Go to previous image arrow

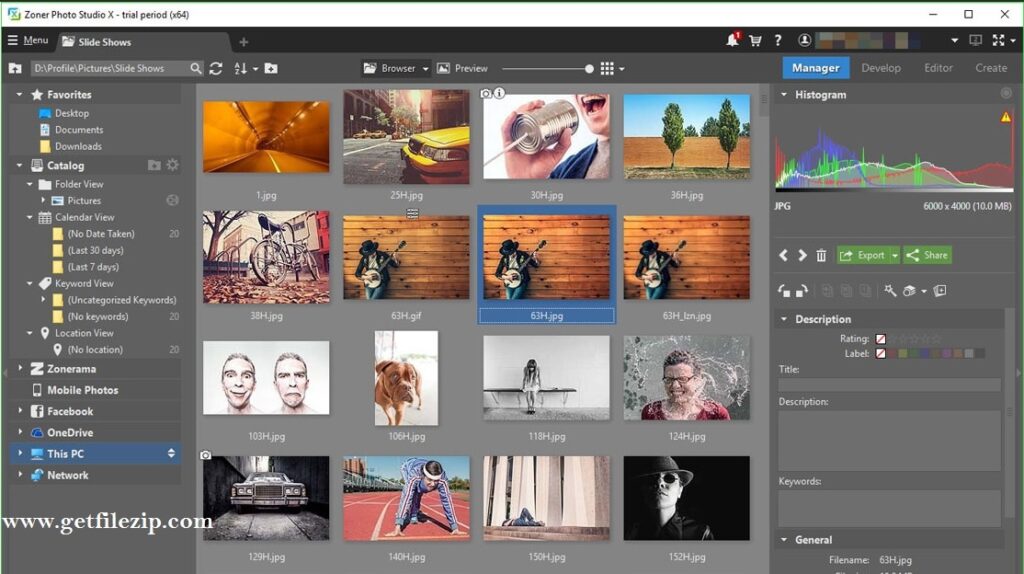pyautogui.click(x=783, y=255)
